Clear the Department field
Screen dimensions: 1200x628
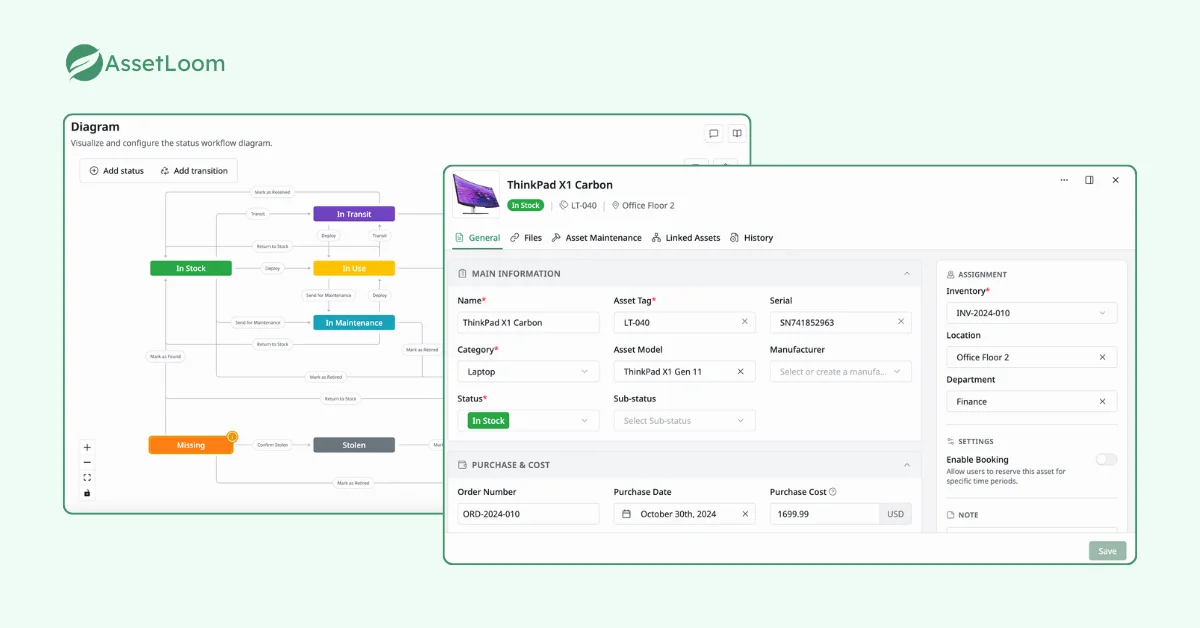pyautogui.click(x=1102, y=401)
